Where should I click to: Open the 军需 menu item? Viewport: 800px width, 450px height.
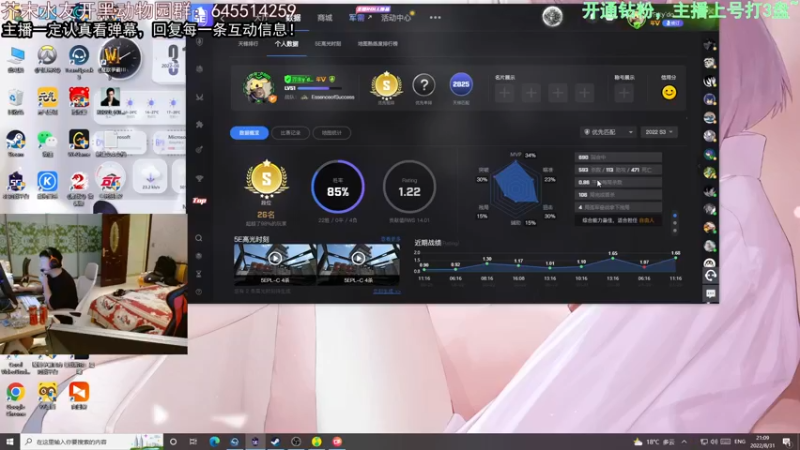357,18
